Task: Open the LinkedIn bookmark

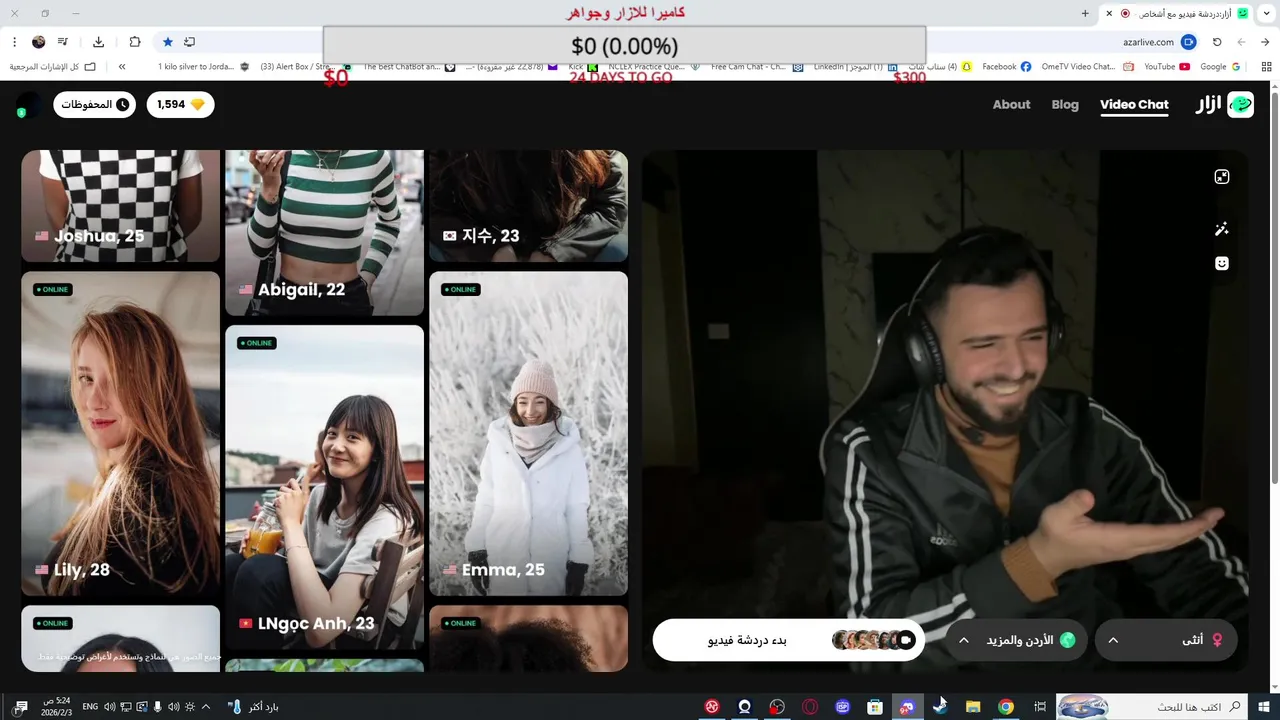Action: [858, 67]
